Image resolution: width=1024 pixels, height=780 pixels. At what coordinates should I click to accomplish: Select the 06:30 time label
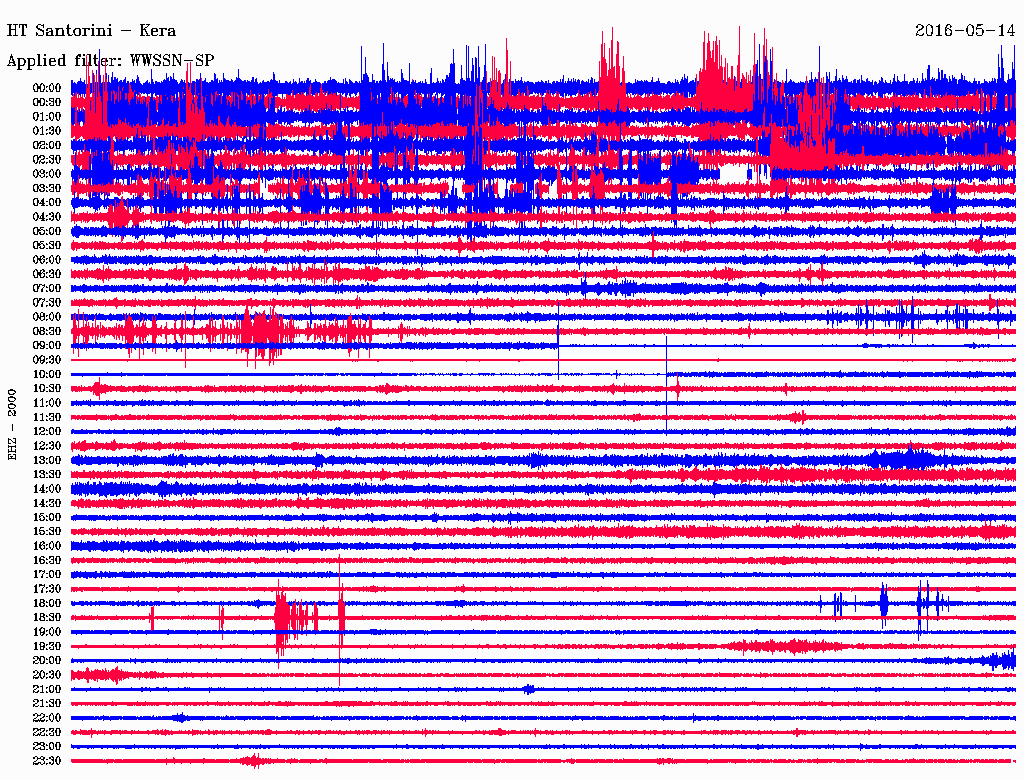(47, 274)
